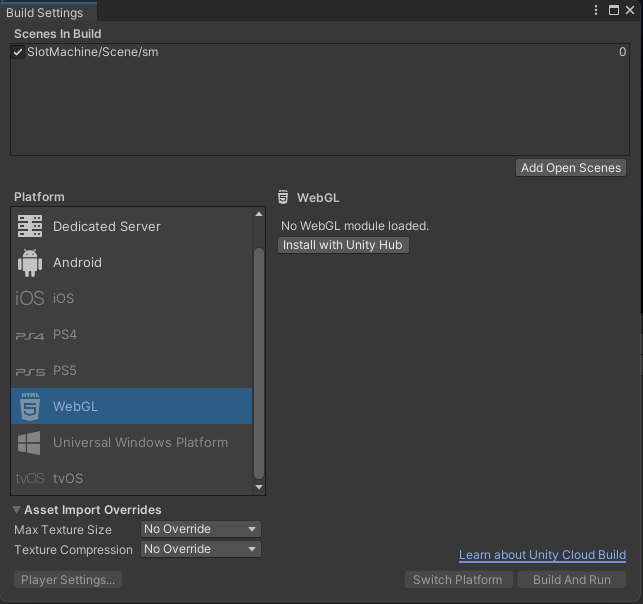Click the Windows logo icon for UWP
The height and width of the screenshot is (604, 643).
(29, 442)
